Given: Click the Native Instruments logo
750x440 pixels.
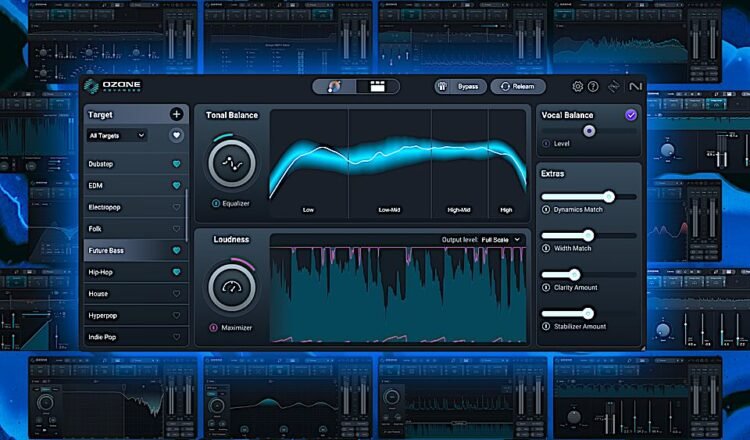Looking at the screenshot, I should pos(635,87).
